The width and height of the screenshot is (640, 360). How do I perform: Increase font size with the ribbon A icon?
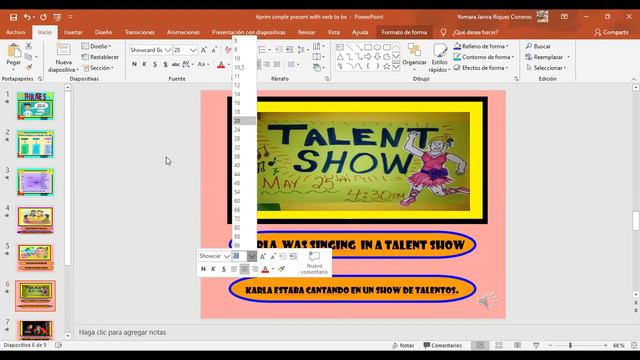click(x=204, y=50)
